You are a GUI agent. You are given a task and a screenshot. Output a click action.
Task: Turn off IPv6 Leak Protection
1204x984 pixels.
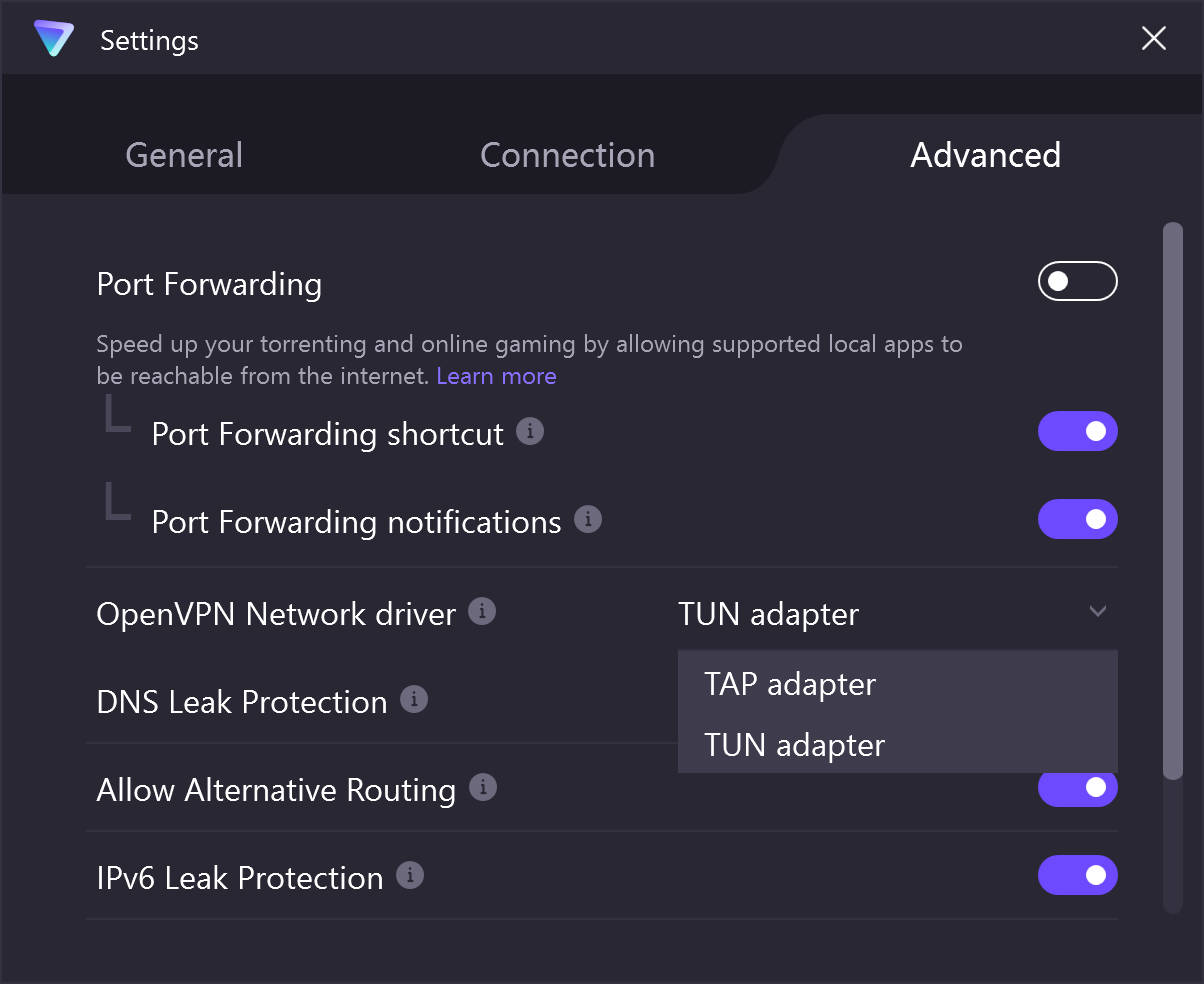tap(1077, 875)
